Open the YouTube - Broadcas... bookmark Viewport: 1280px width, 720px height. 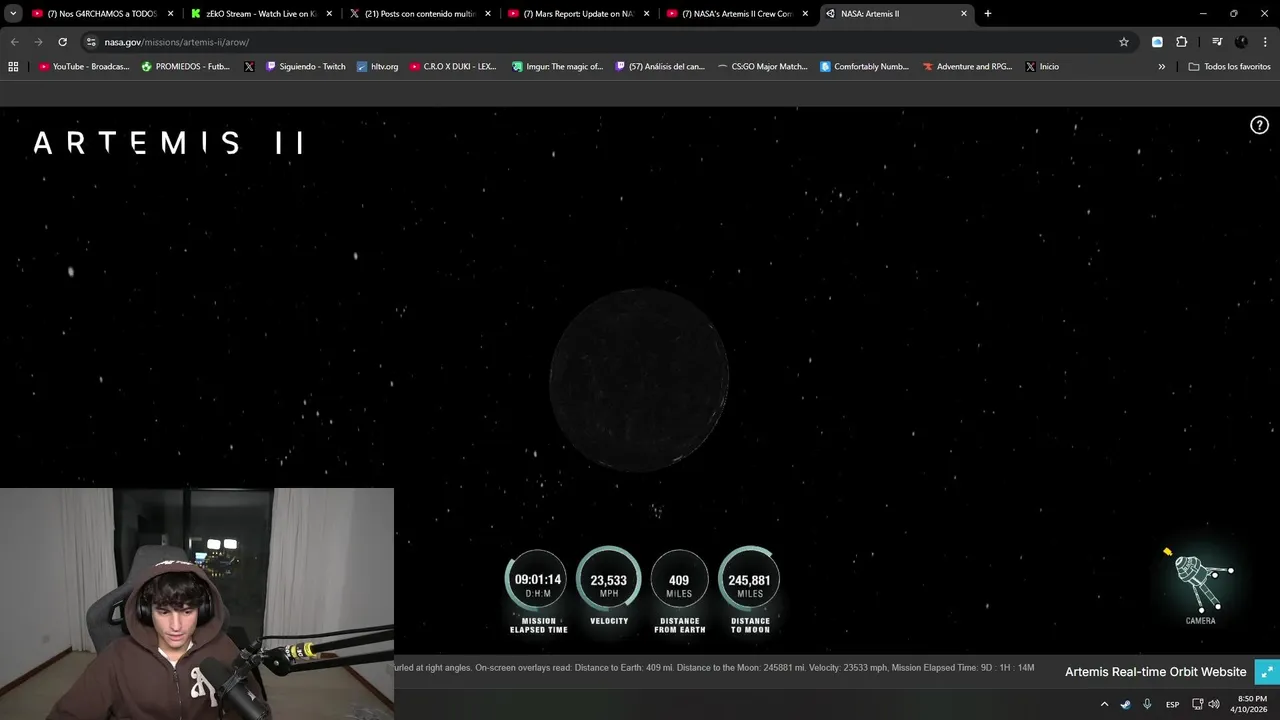pos(84,67)
